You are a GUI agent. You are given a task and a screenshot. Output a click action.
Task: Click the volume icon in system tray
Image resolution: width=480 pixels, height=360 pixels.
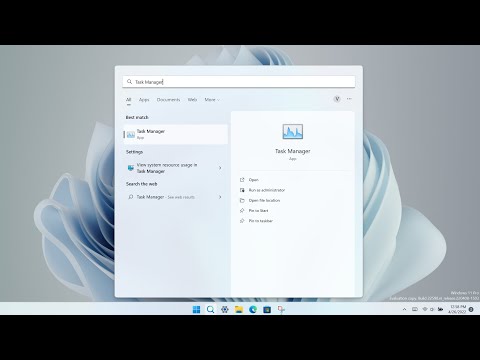coord(432,309)
